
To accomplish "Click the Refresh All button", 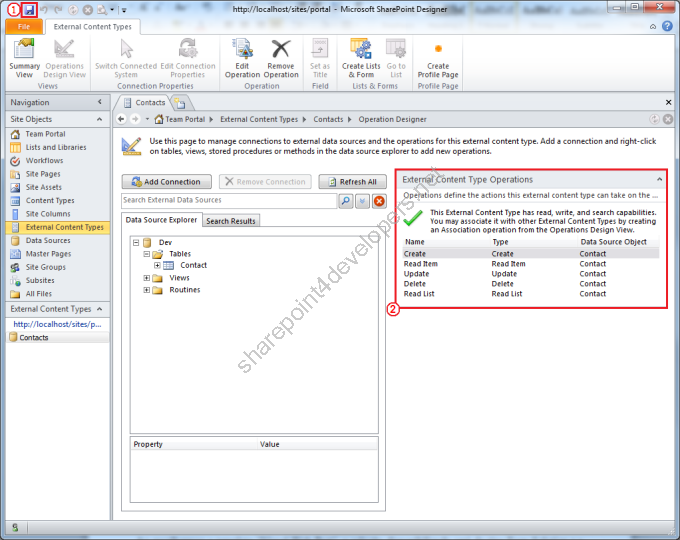I will click(x=352, y=182).
